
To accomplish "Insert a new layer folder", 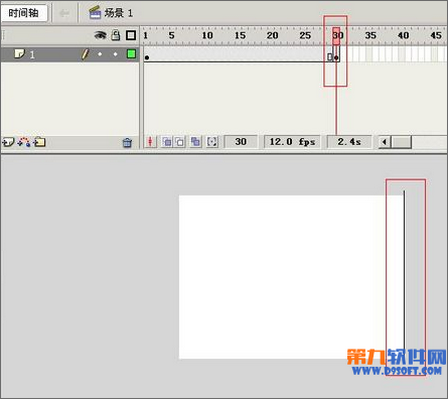I will point(39,142).
